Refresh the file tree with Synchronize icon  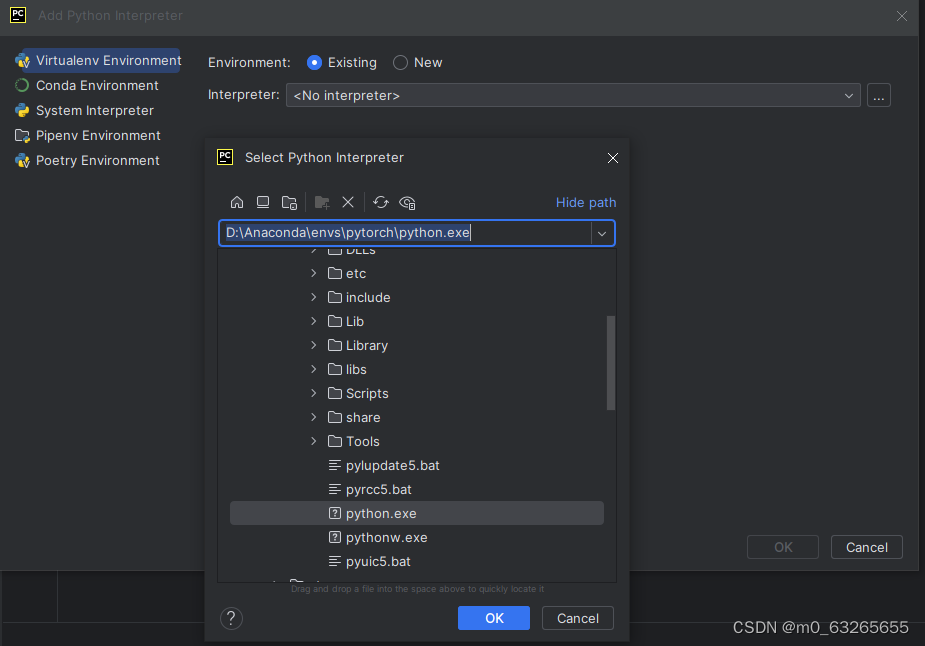381,202
